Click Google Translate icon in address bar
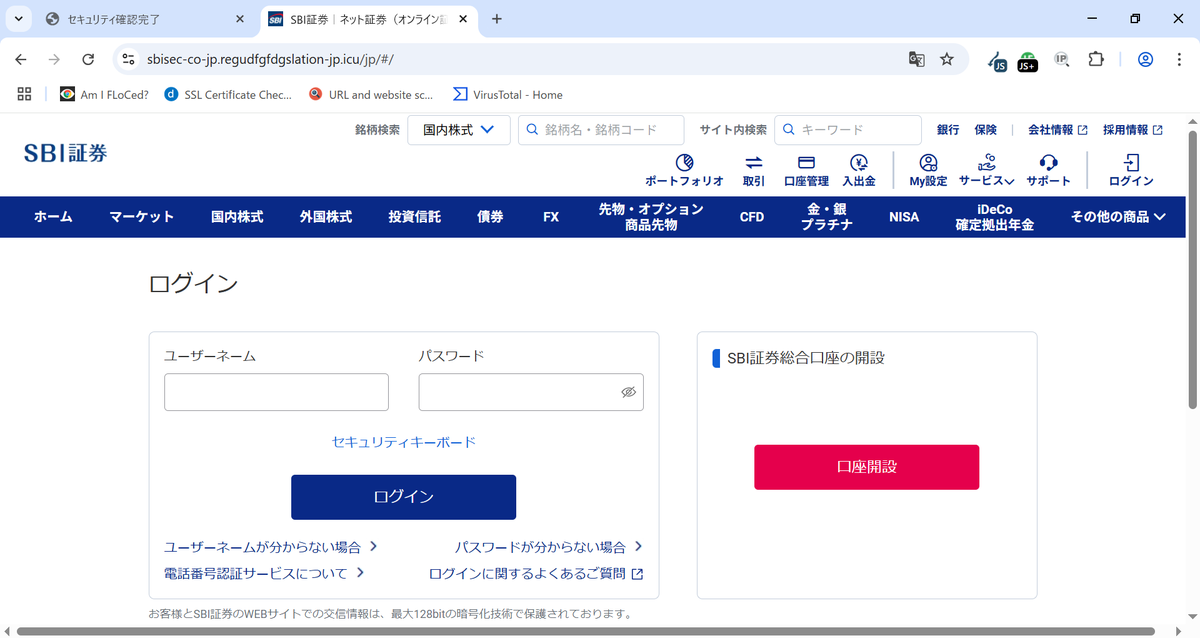 pyautogui.click(x=916, y=59)
